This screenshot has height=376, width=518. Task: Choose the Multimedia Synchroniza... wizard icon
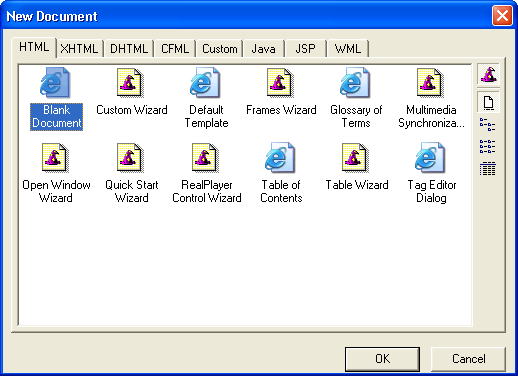coord(430,83)
